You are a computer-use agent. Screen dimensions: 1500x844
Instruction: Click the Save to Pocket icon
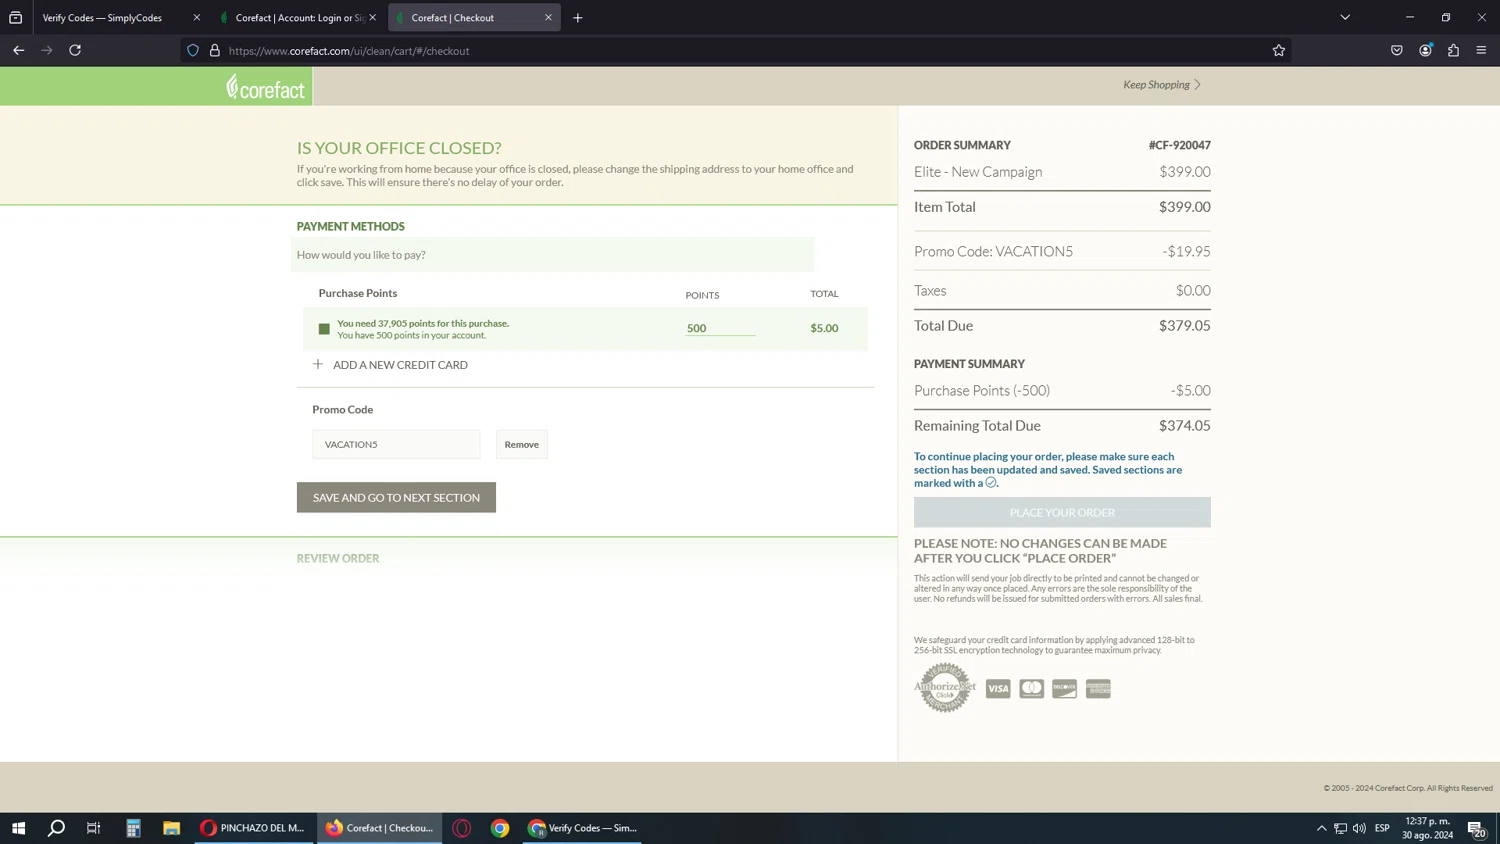(x=1397, y=50)
